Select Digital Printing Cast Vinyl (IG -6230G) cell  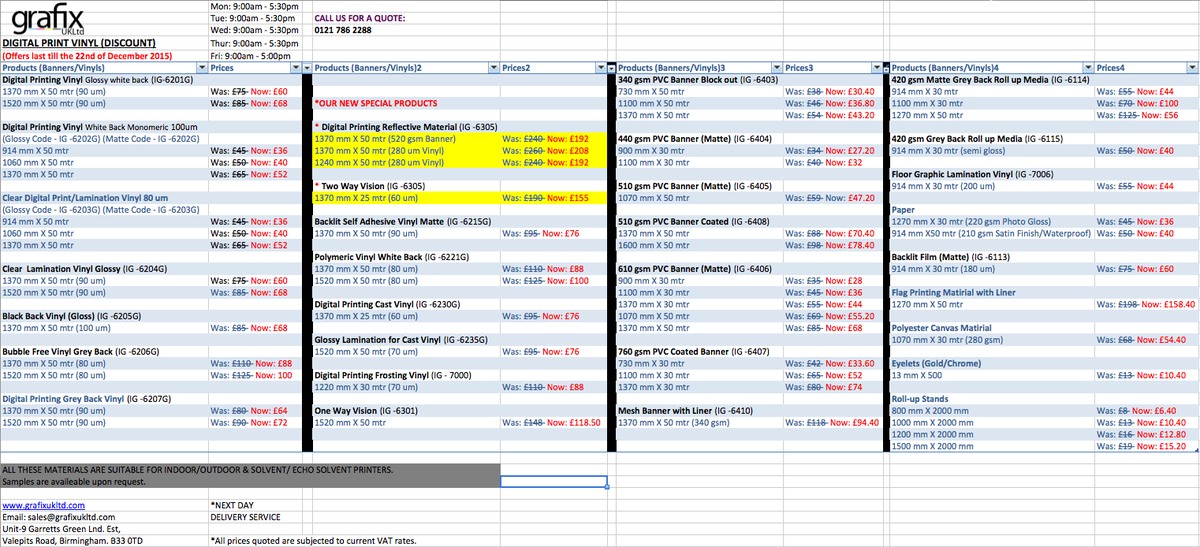tap(405, 304)
